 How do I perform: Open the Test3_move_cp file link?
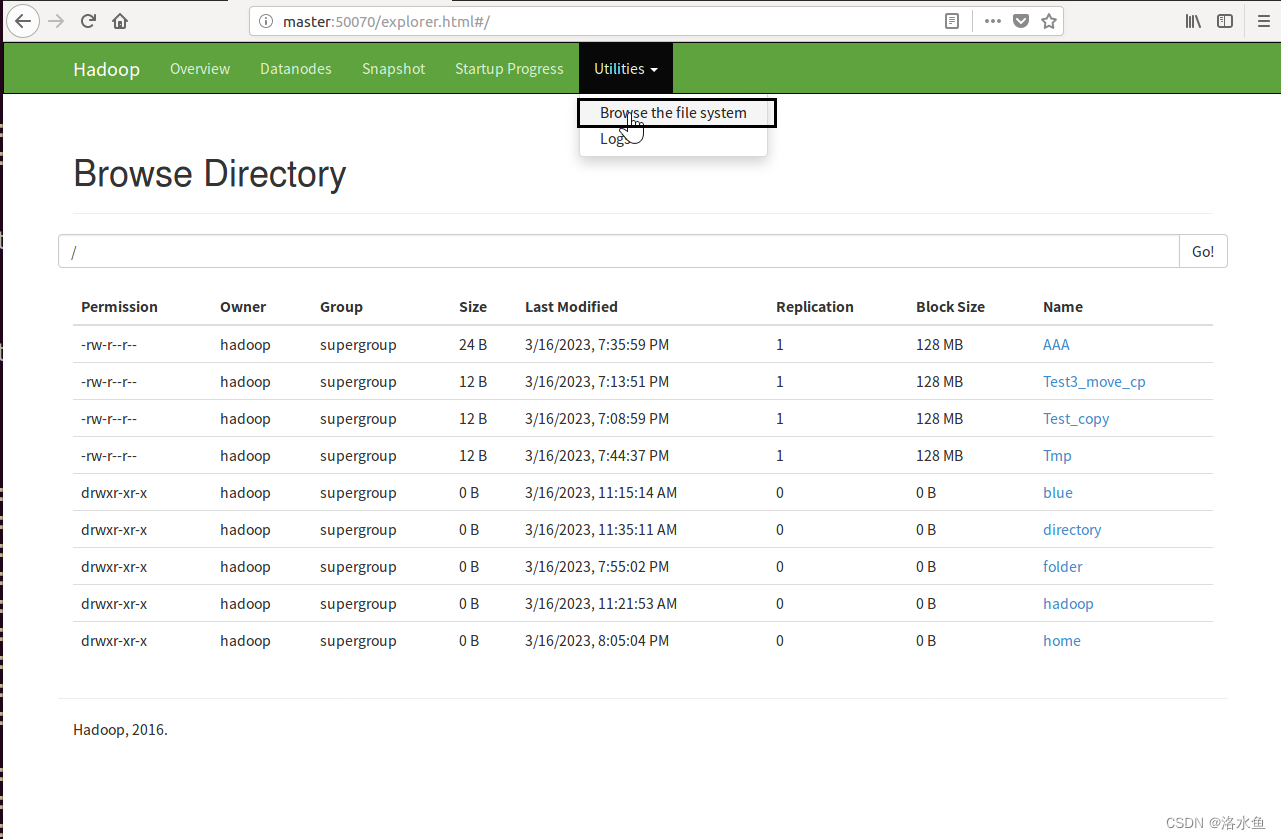pyautogui.click(x=1094, y=382)
